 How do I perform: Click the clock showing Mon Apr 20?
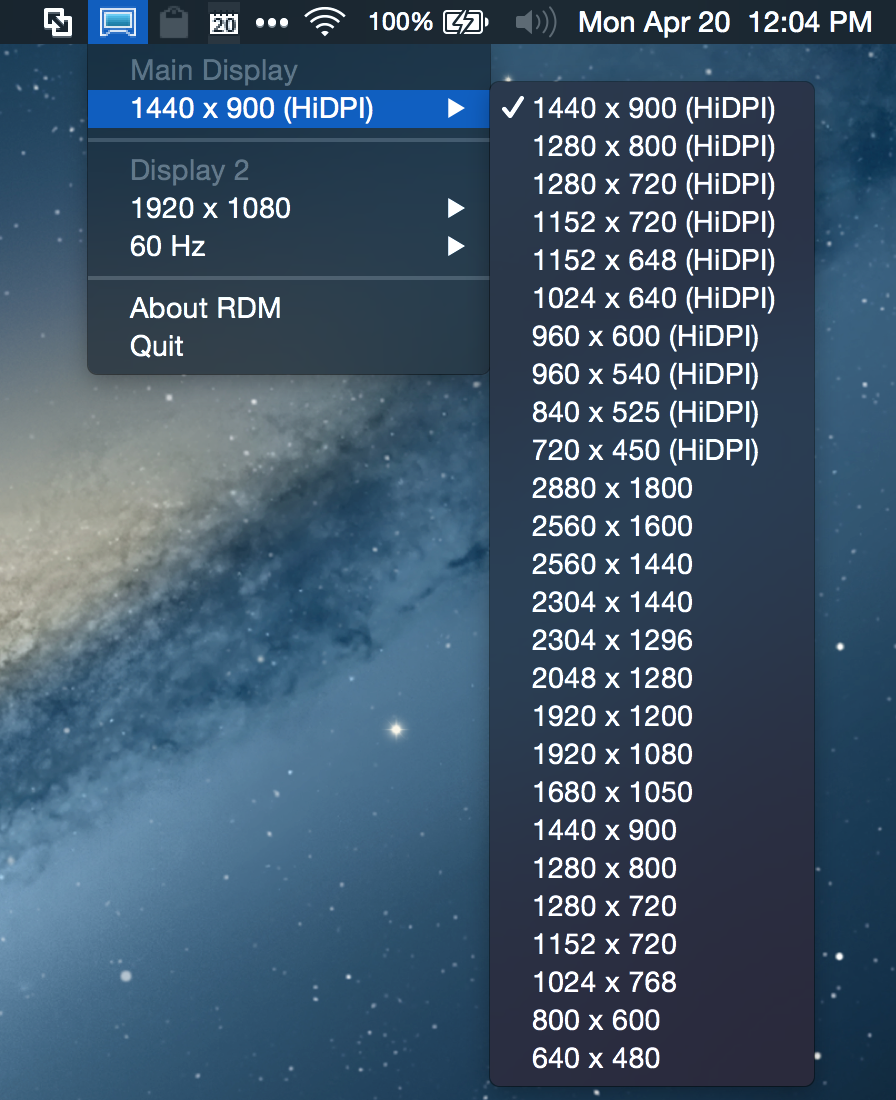click(653, 21)
